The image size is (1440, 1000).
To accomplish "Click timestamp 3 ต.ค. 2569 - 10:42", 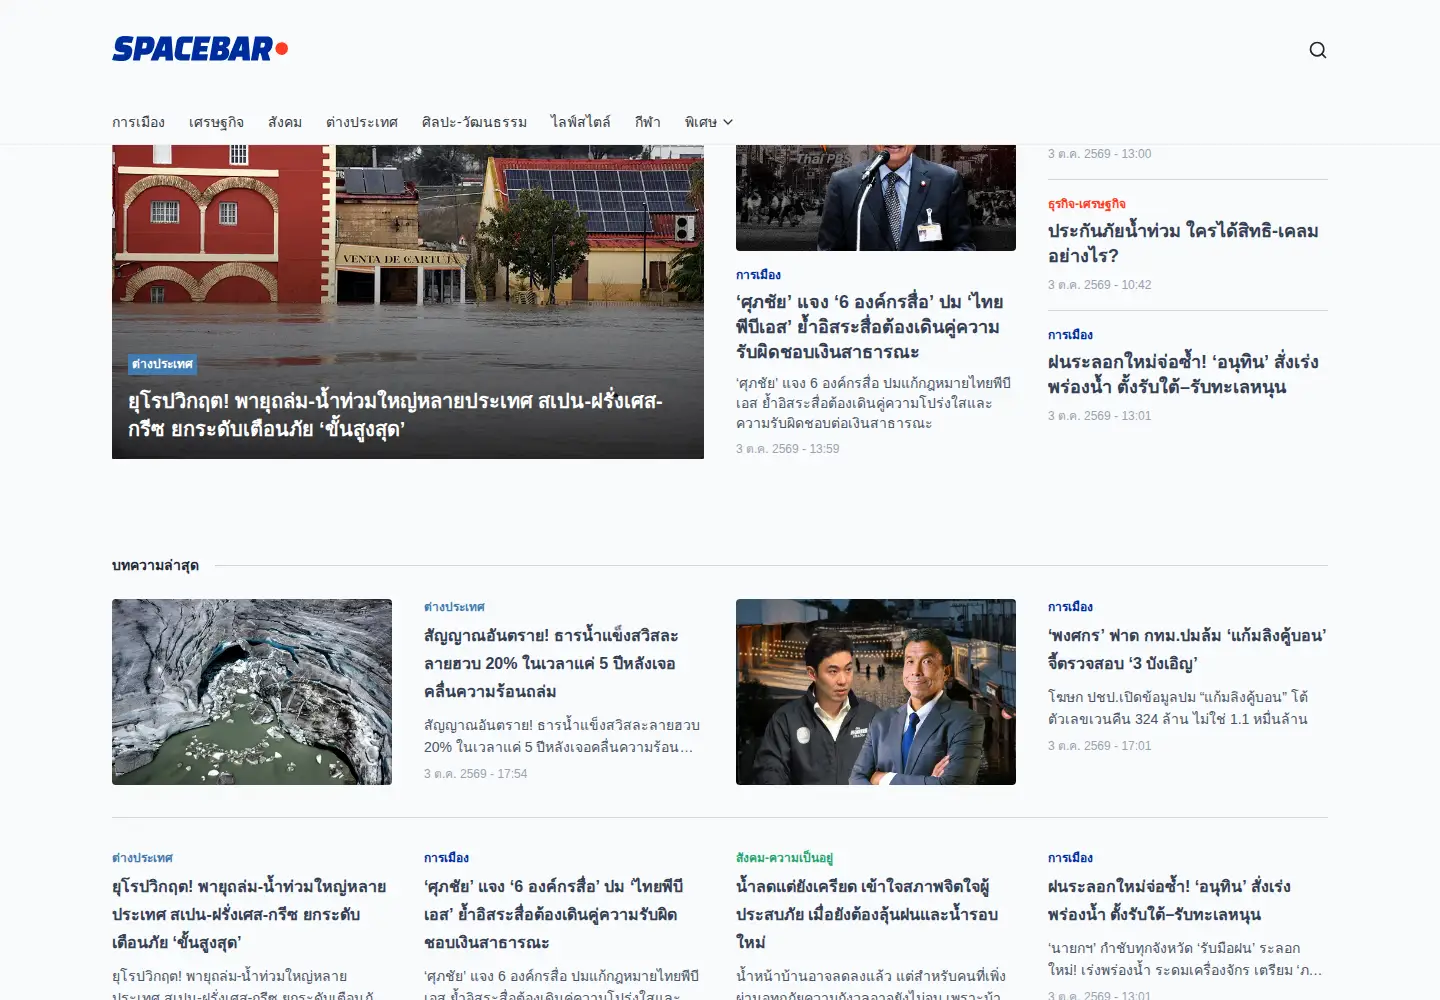I will 1100,285.
